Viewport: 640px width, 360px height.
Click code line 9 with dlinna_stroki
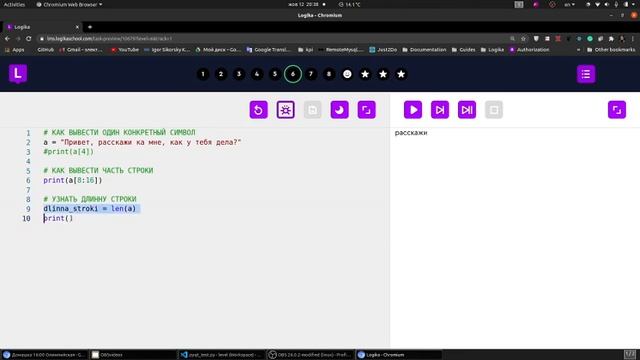click(89, 209)
